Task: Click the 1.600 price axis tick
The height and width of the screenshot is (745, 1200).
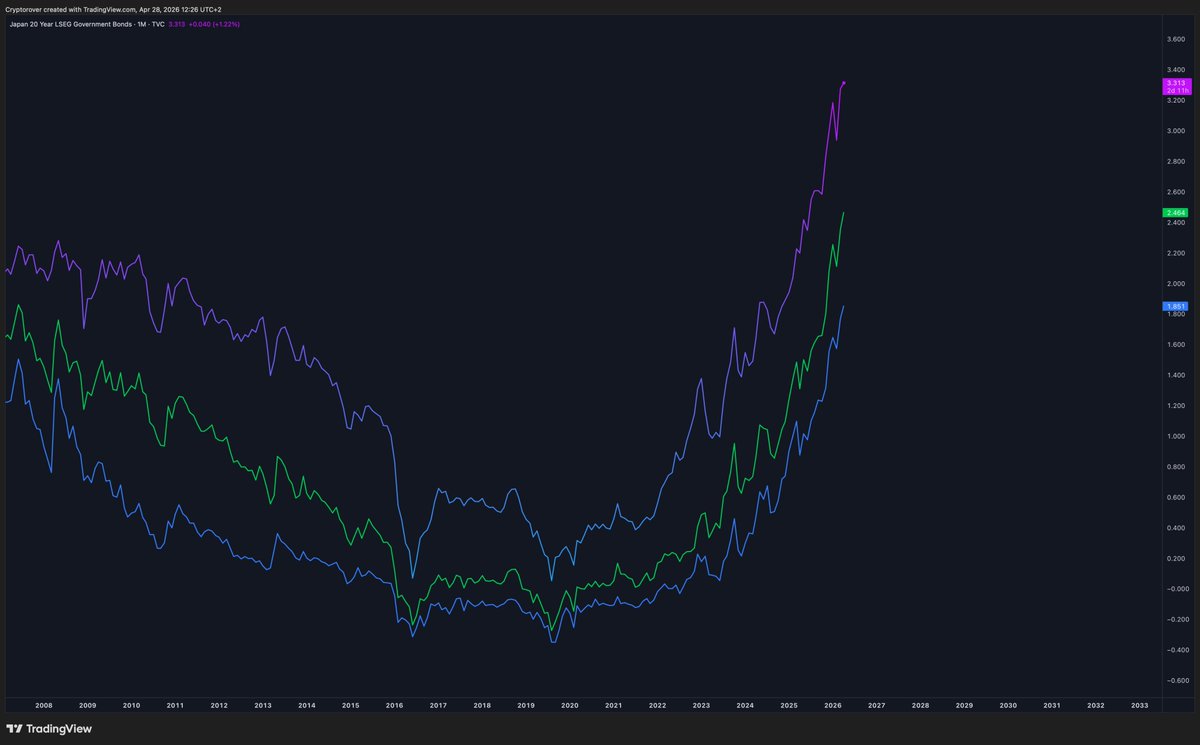Action: pyautogui.click(x=1176, y=345)
